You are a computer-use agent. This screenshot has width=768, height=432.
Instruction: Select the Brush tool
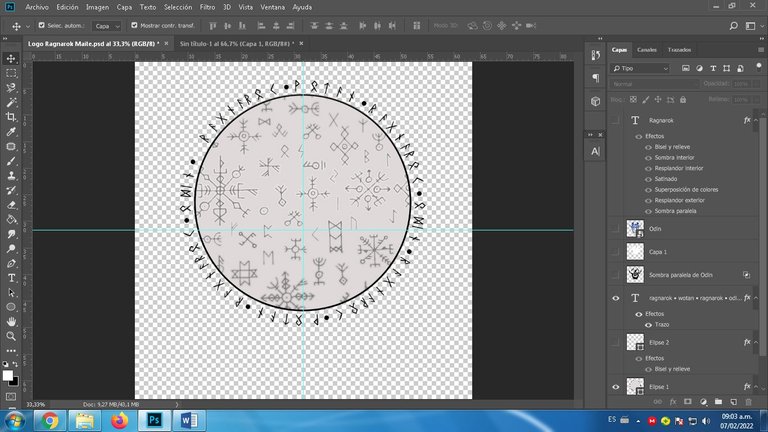tap(11, 161)
